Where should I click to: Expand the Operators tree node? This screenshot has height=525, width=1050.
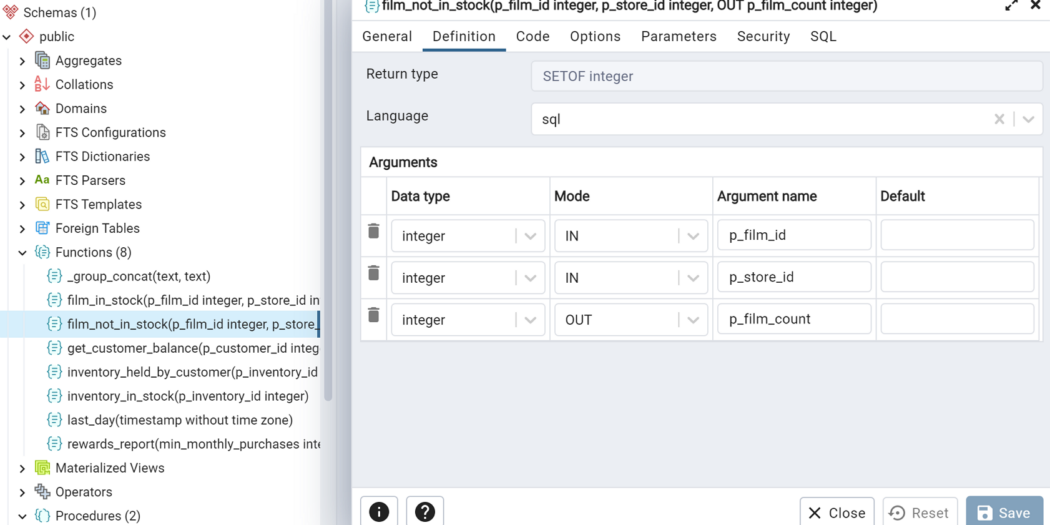[22, 492]
